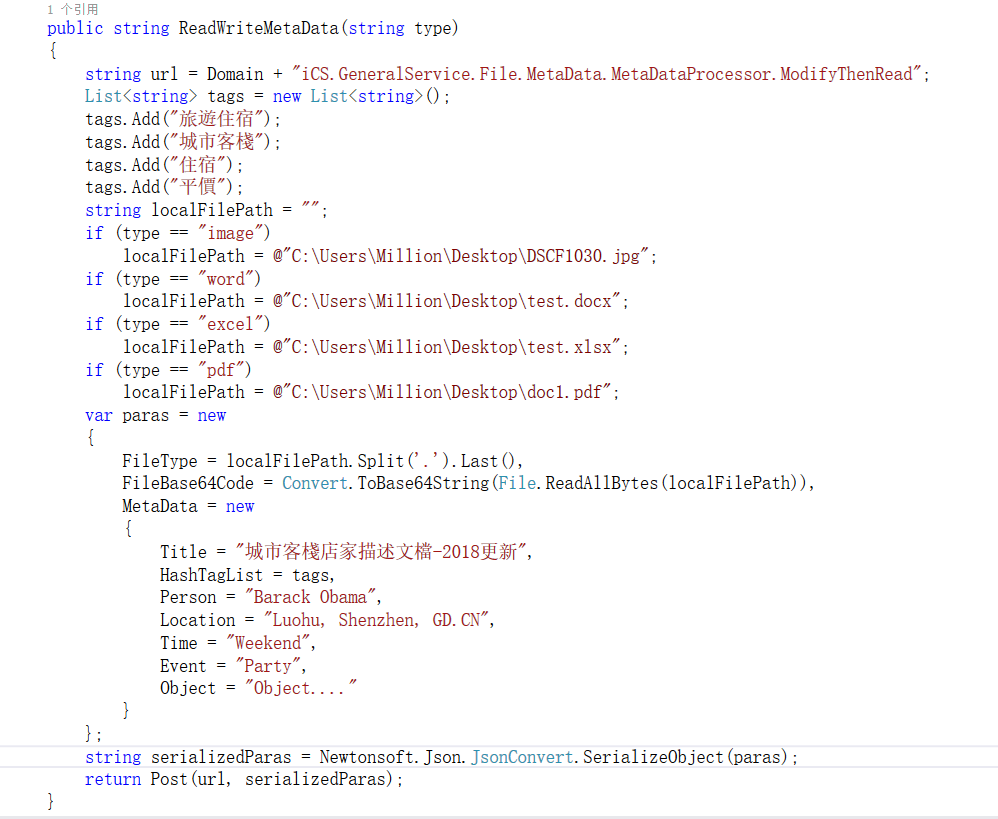This screenshot has width=998, height=819.
Task: Click the File class in ReadAllBytes call
Action: (x=517, y=483)
